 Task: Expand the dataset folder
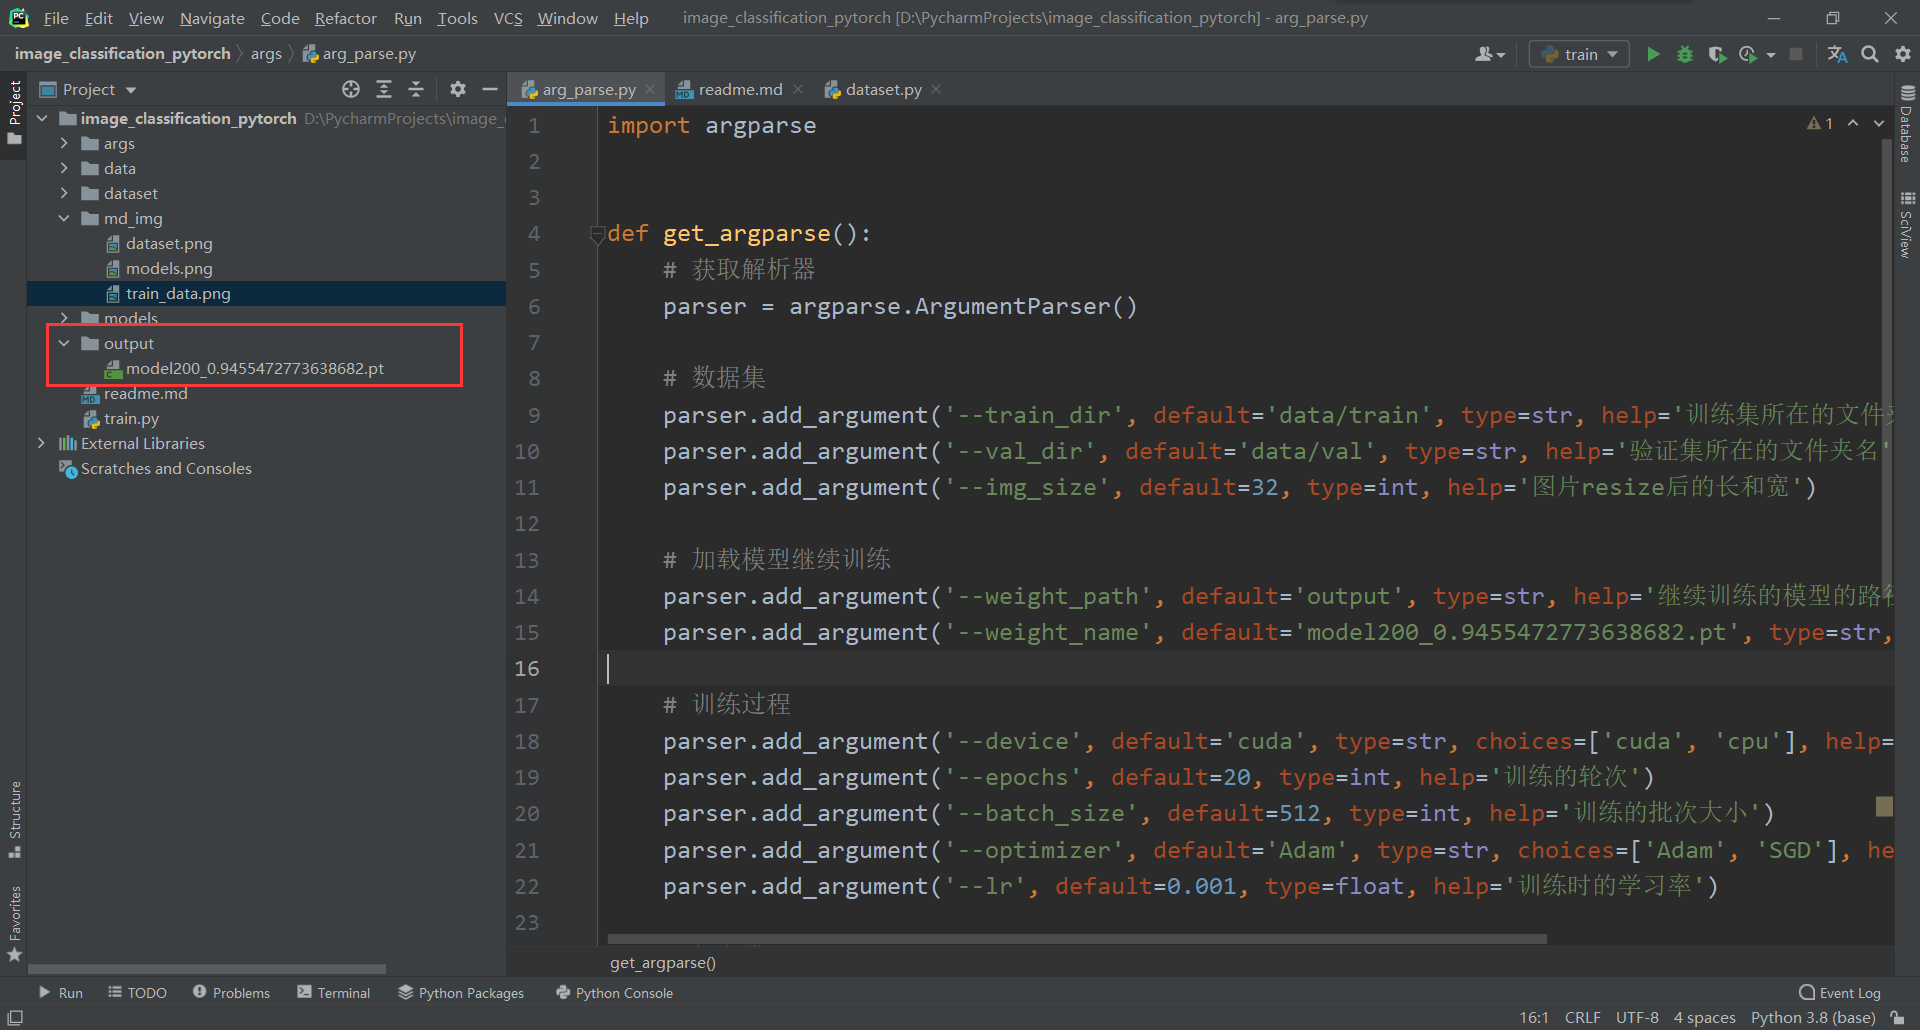(x=64, y=194)
